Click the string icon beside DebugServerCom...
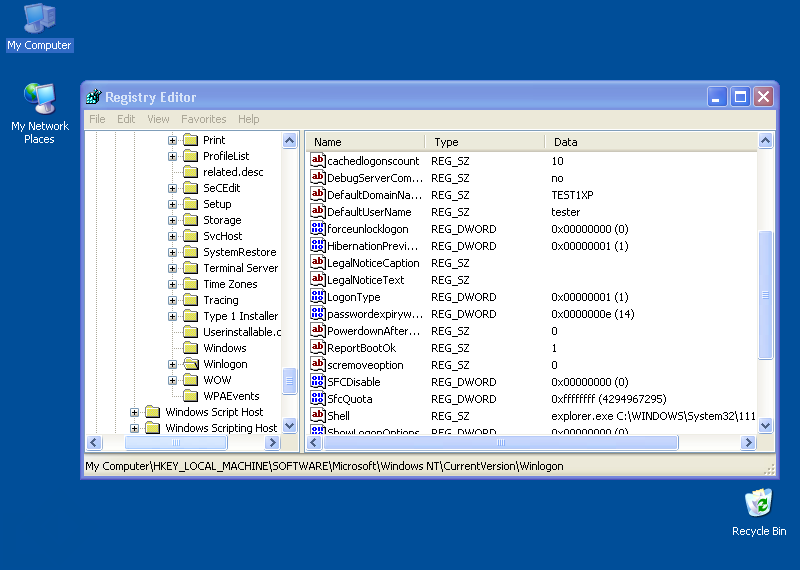Image resolution: width=800 pixels, height=570 pixels. click(317, 178)
